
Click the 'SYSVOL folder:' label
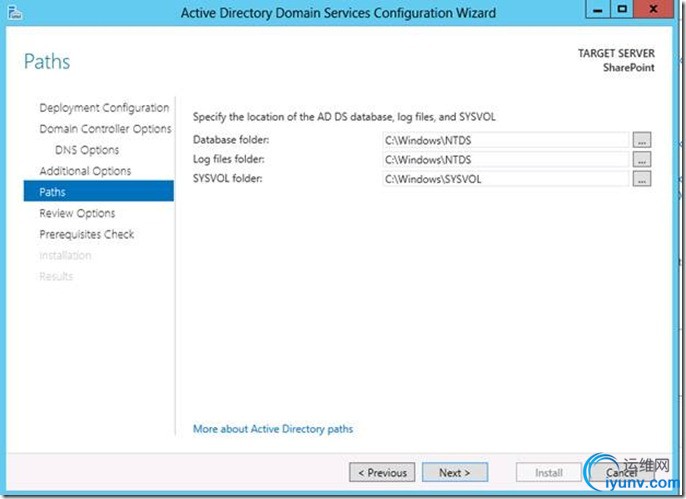228,178
